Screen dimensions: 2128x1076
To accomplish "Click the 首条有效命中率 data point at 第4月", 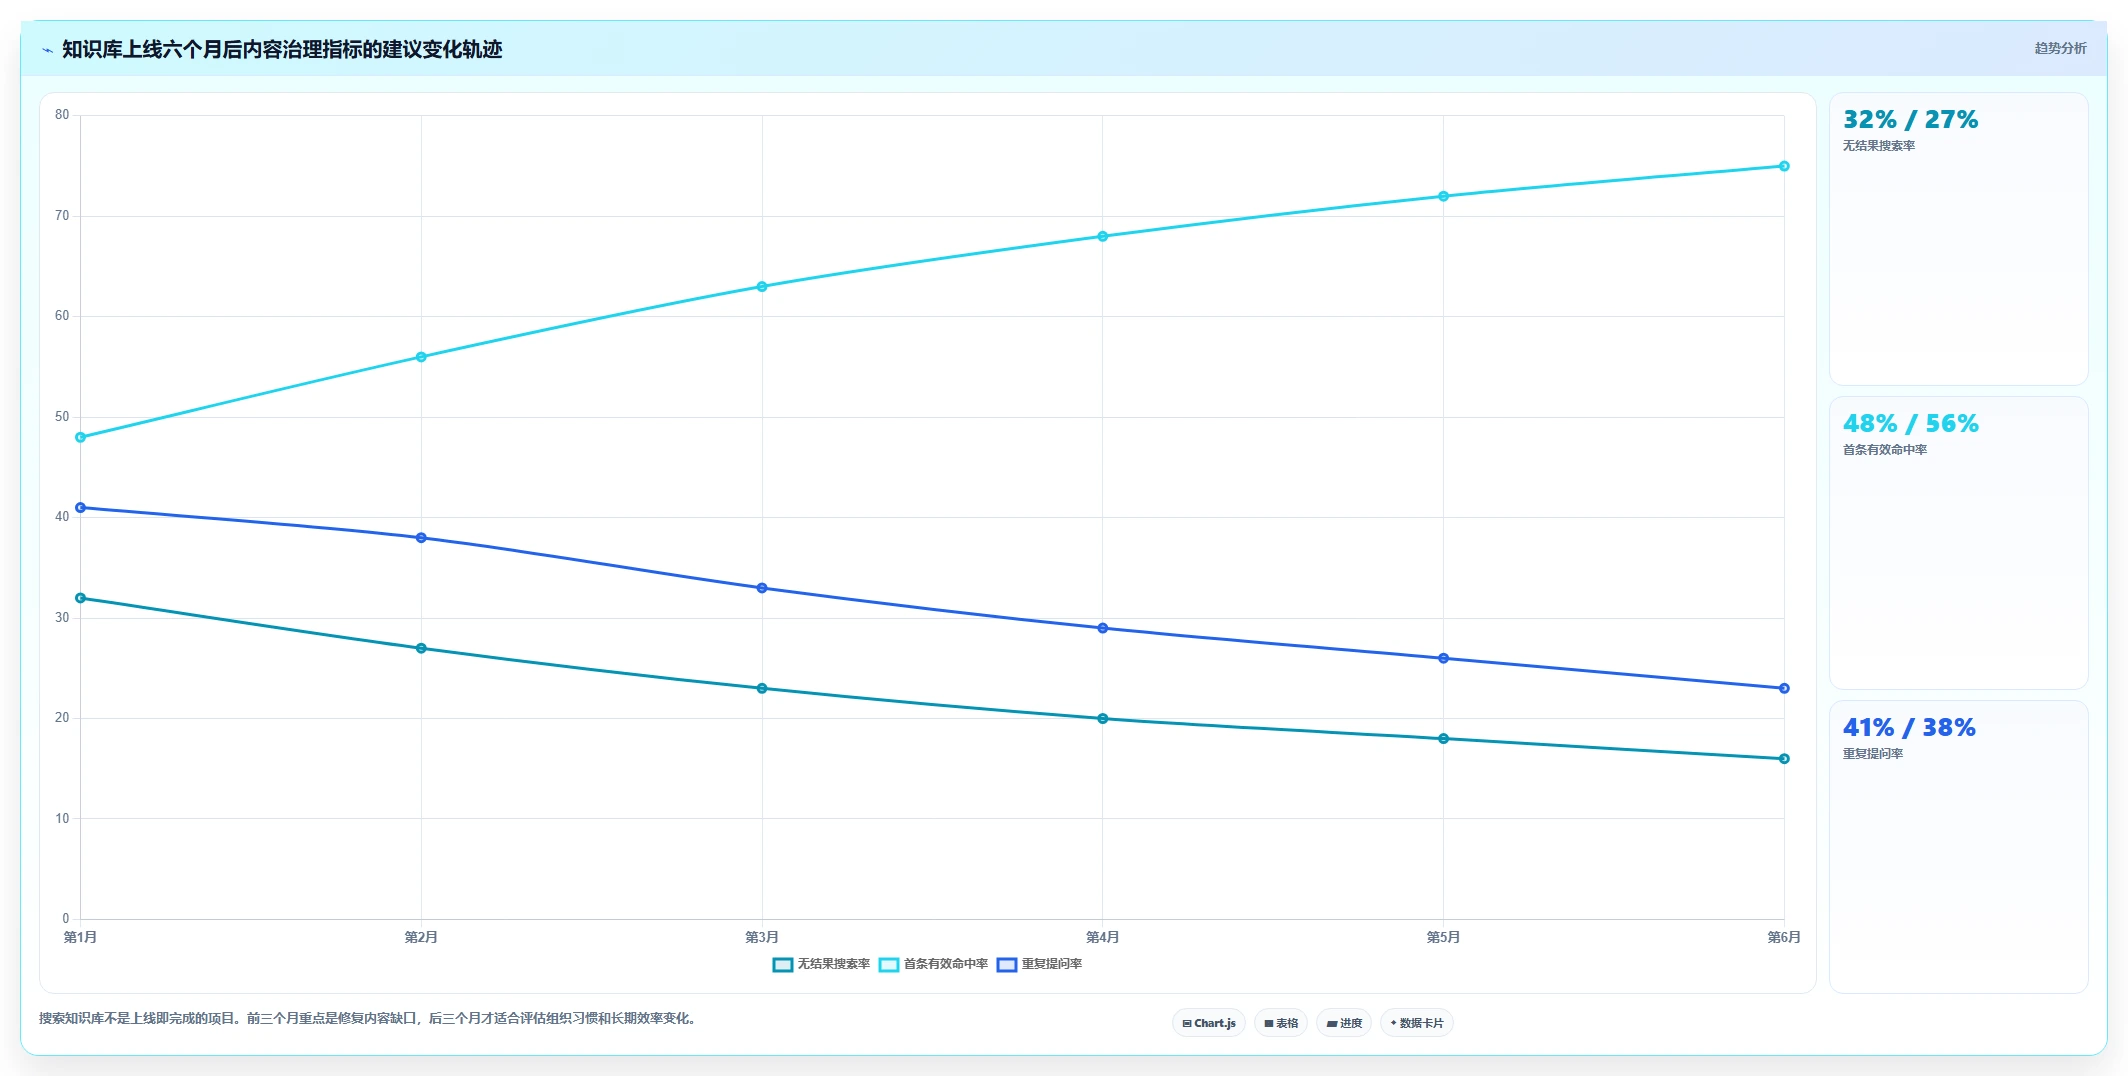I will pyautogui.click(x=1103, y=237).
